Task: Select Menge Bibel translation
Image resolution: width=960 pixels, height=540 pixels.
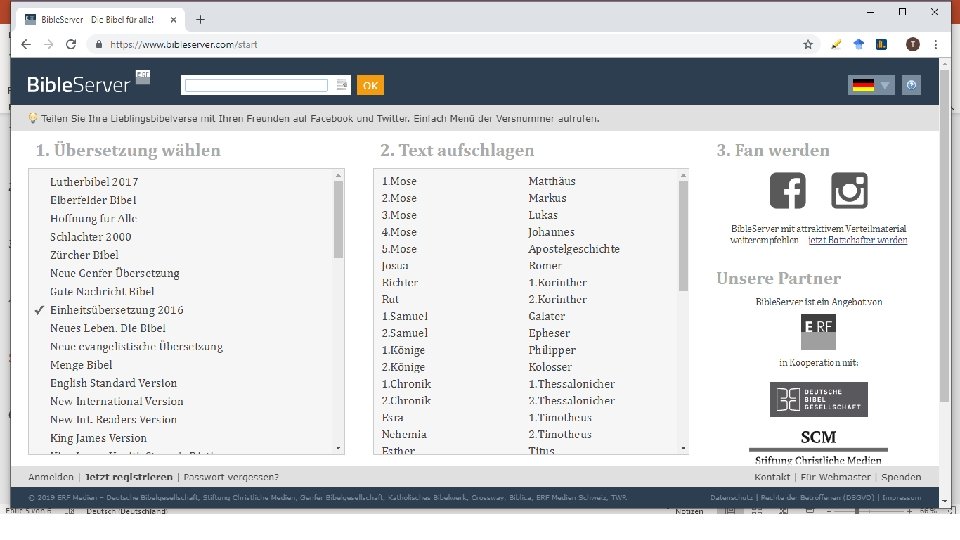Action: coord(81,365)
